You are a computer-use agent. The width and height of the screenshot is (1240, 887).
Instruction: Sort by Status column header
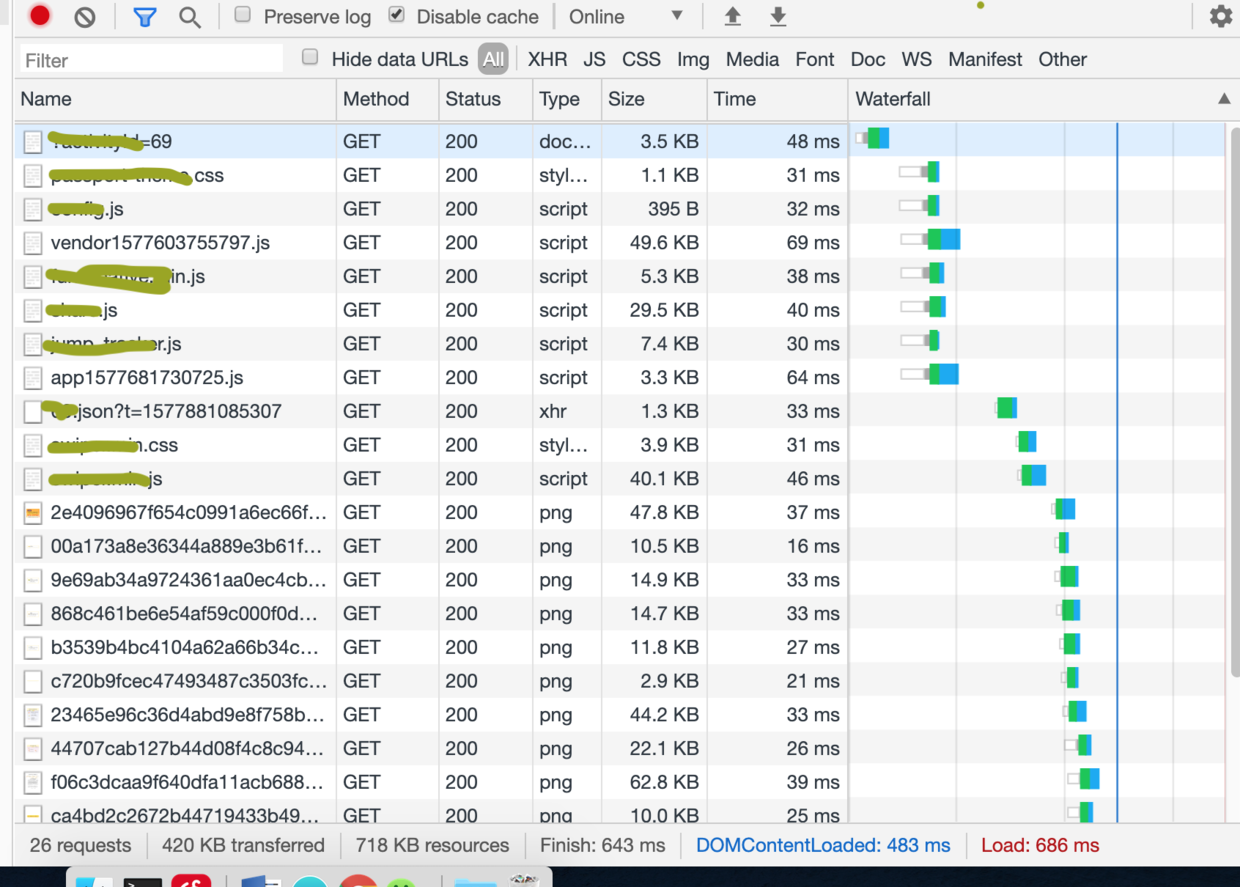(485, 99)
